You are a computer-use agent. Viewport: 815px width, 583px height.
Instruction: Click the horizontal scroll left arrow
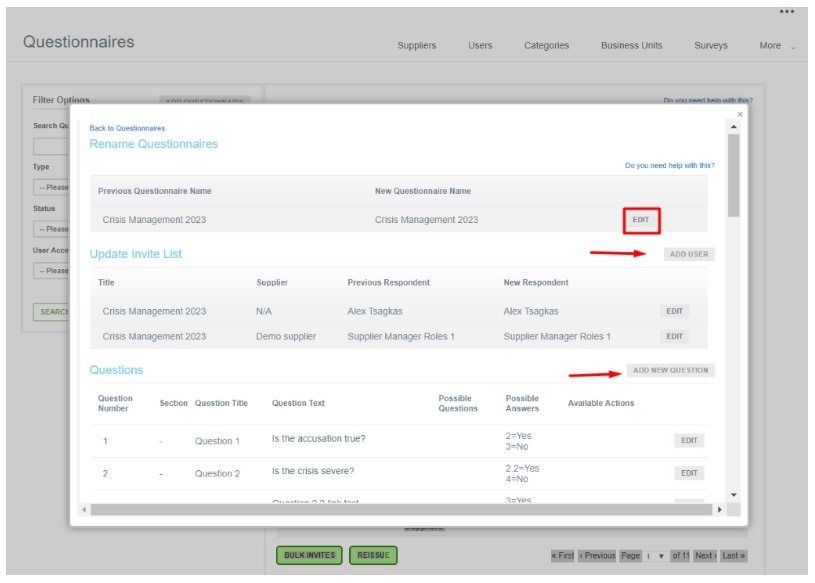point(85,510)
